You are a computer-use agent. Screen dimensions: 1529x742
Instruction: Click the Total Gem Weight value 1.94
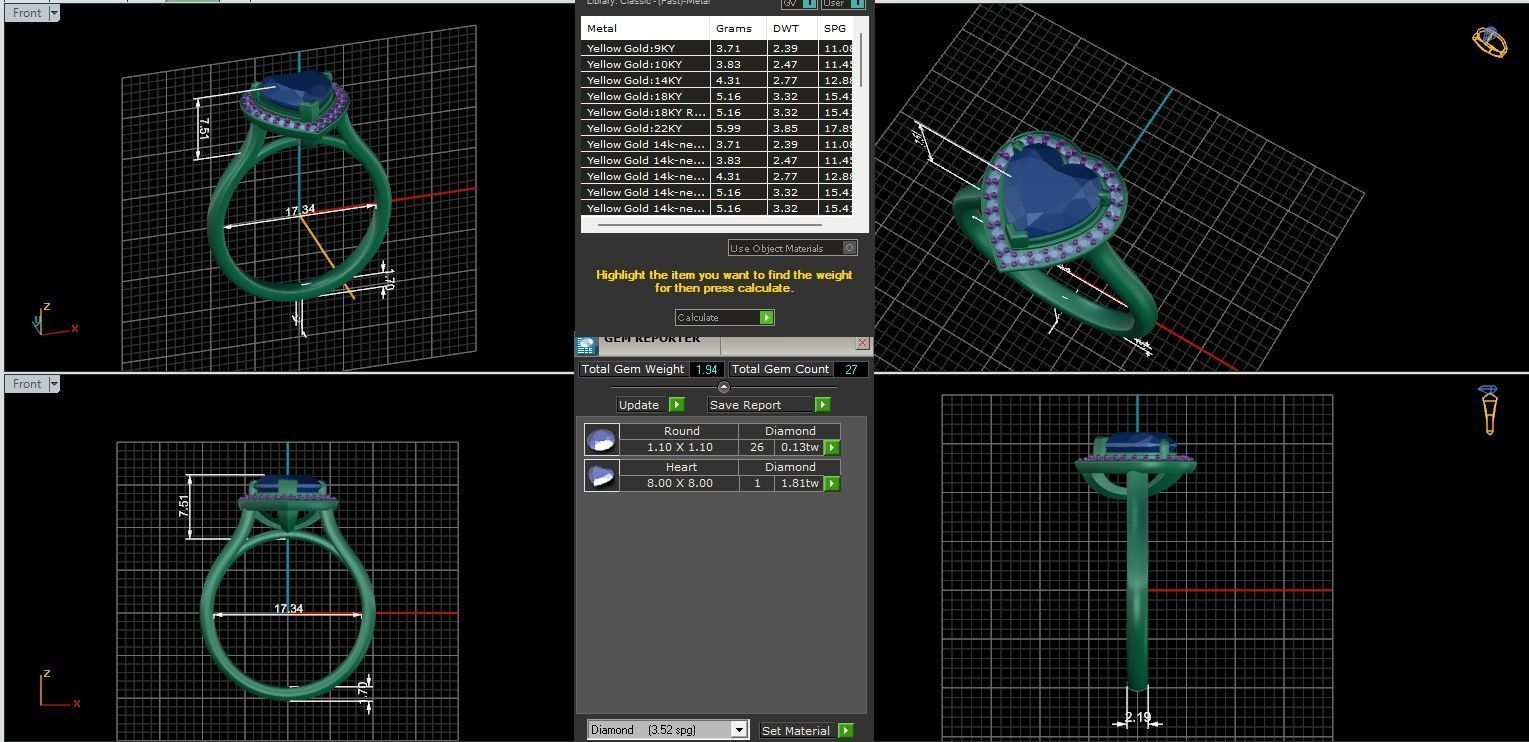pyautogui.click(x=706, y=369)
